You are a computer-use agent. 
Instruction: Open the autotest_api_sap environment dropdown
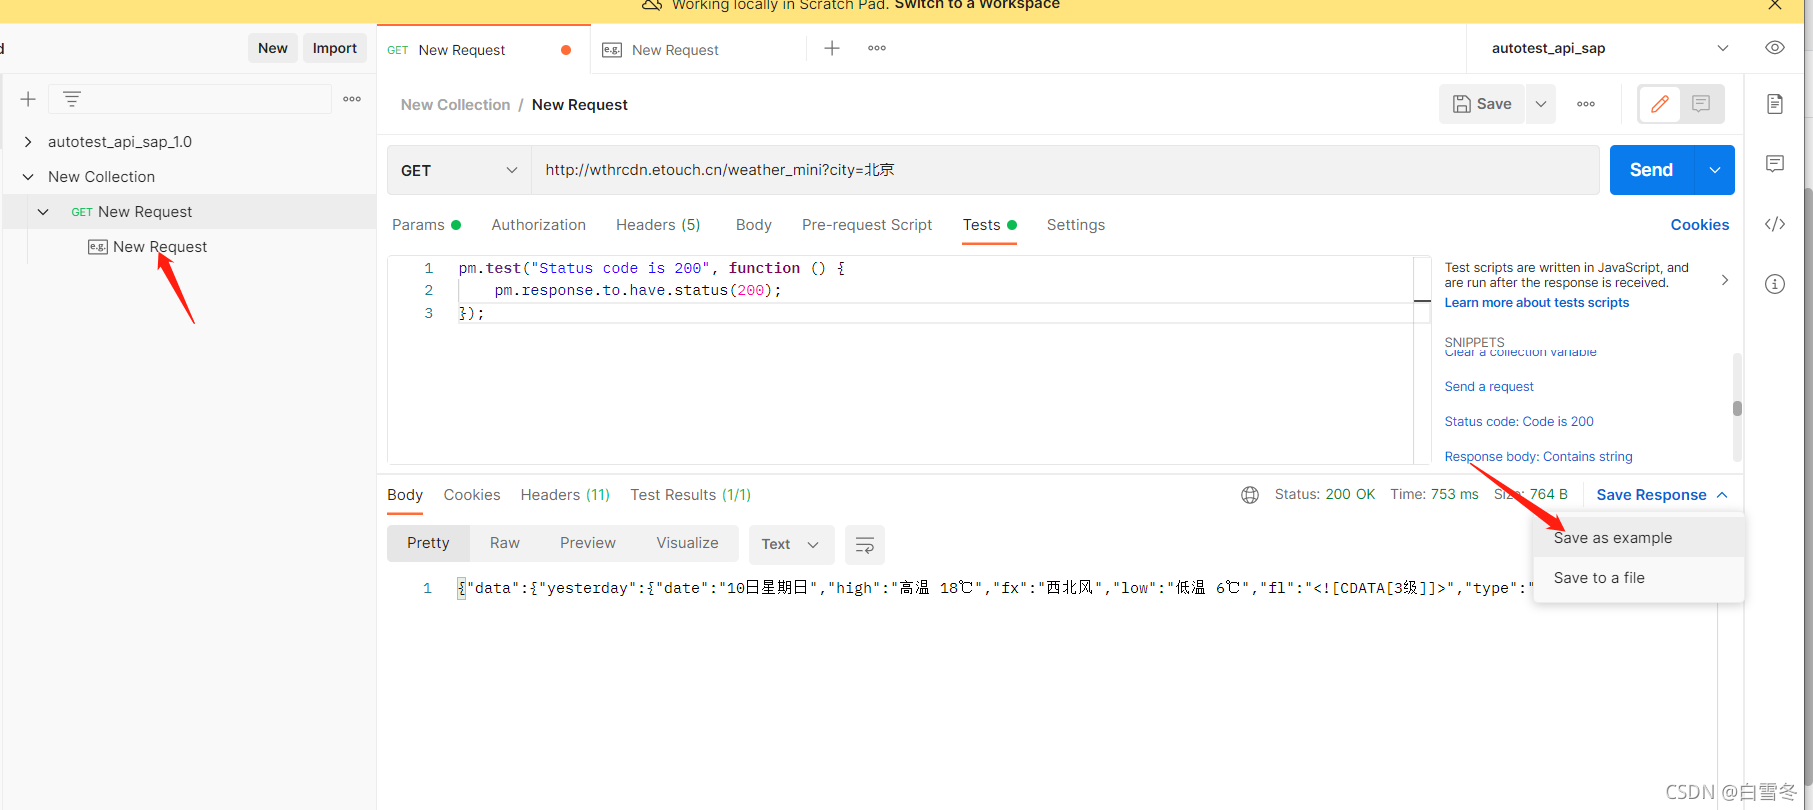(1608, 48)
